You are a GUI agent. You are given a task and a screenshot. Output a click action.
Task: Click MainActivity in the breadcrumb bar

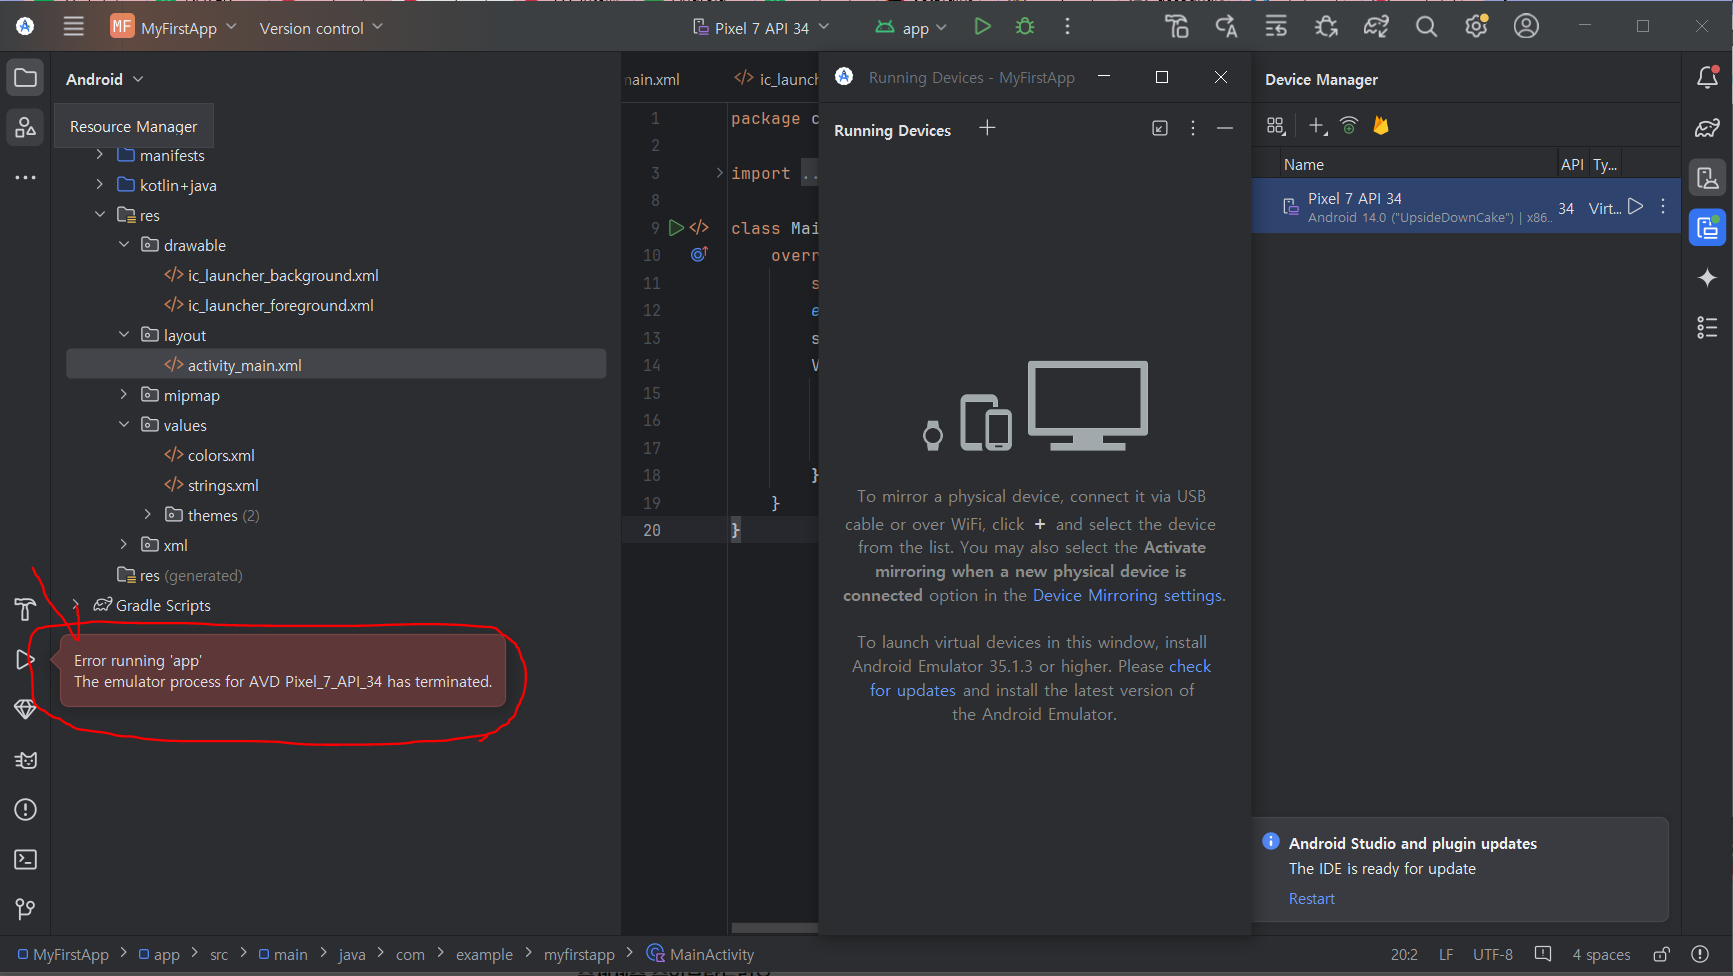700,954
